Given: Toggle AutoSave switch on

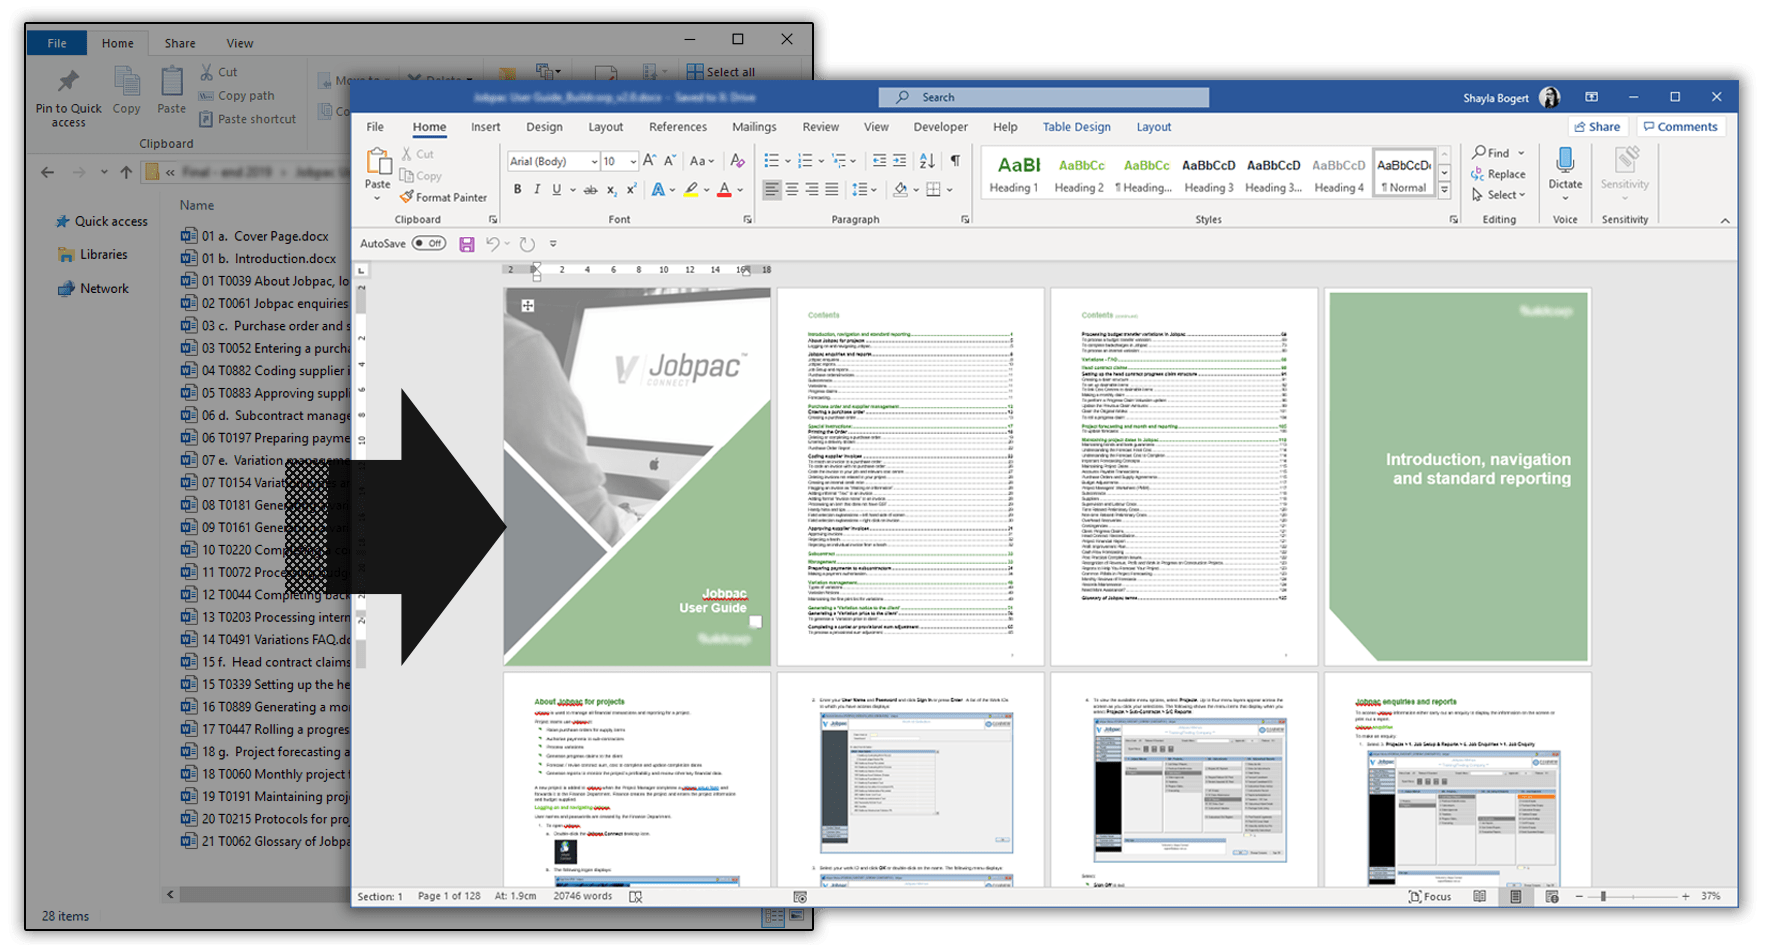Looking at the screenshot, I should [x=429, y=243].
